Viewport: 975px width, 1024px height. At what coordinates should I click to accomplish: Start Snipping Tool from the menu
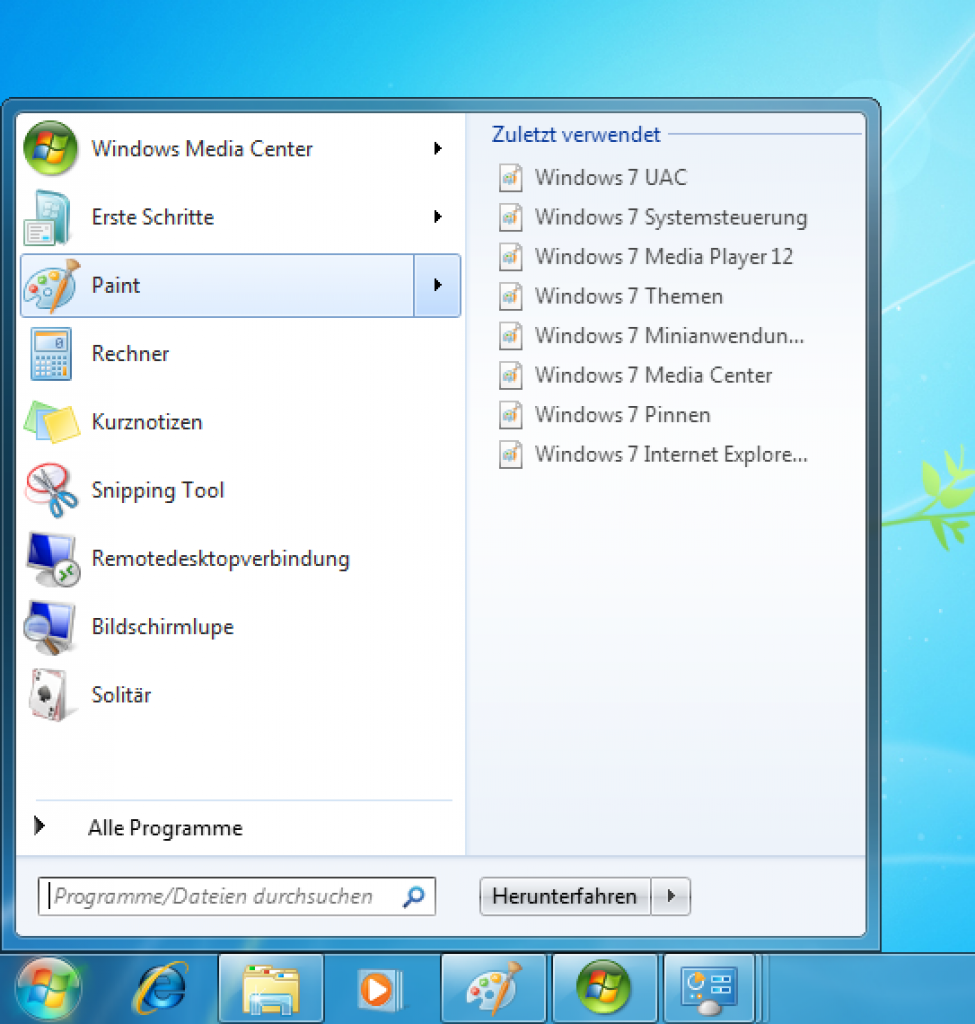(241, 490)
